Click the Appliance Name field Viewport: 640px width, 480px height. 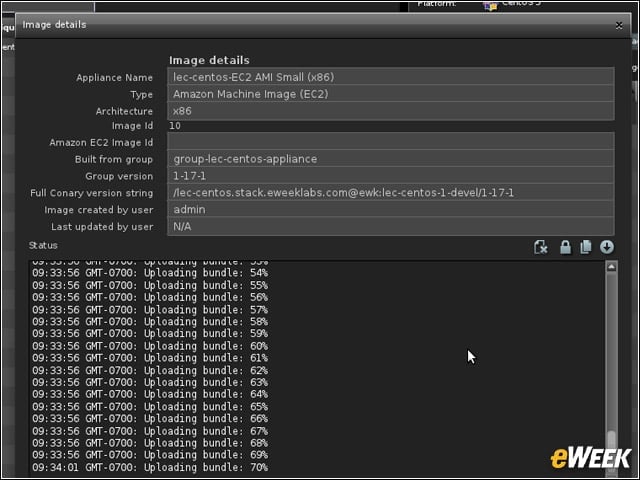391,77
